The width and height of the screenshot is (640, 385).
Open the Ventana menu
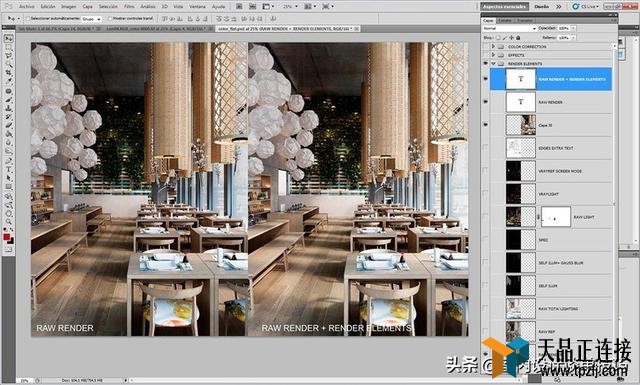pyautogui.click(x=197, y=7)
